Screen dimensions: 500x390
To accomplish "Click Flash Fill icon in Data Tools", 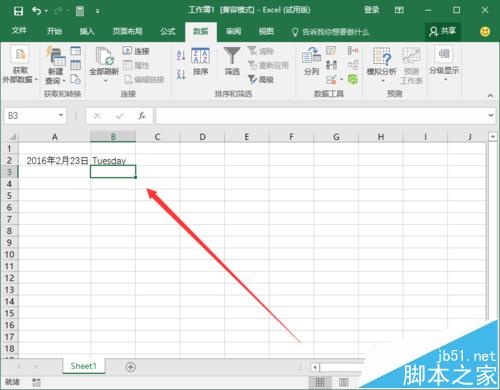I will click(x=331, y=51).
